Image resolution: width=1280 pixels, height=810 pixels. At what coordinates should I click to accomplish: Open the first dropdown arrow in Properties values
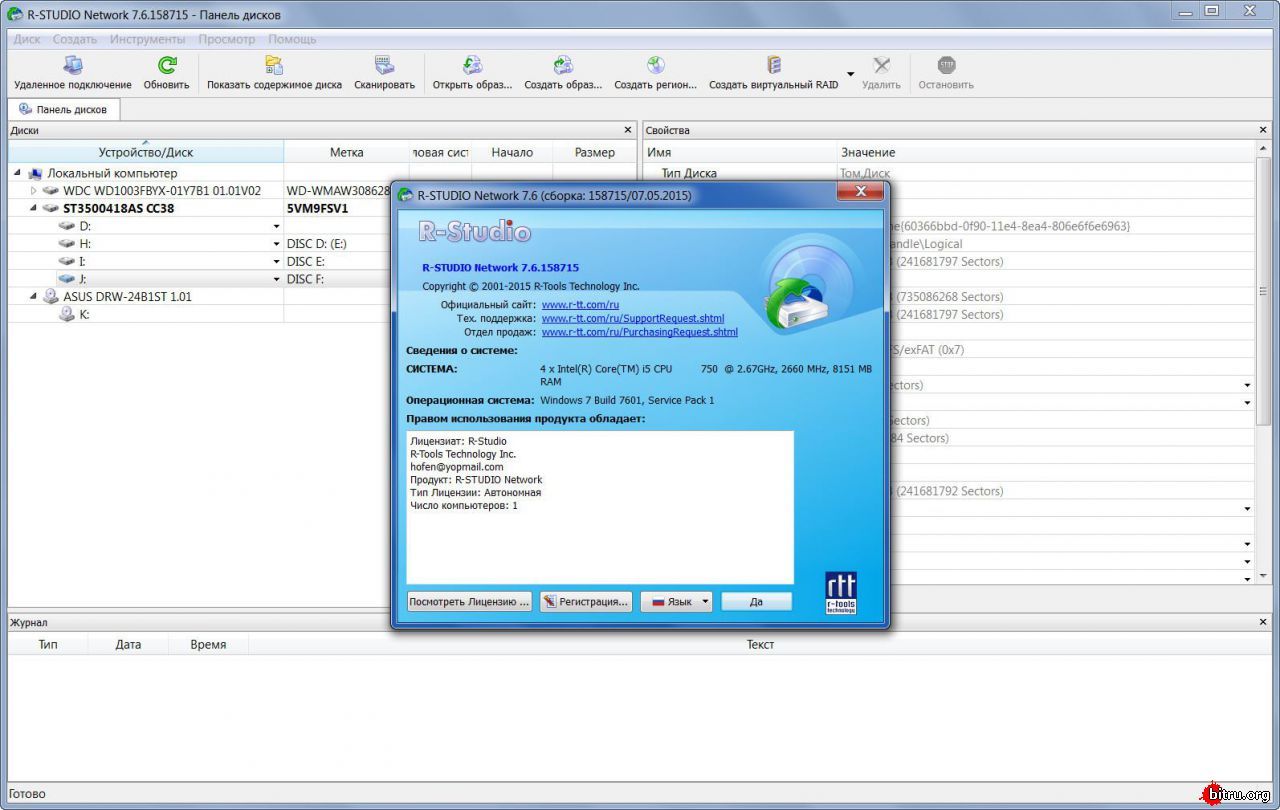[1247, 385]
